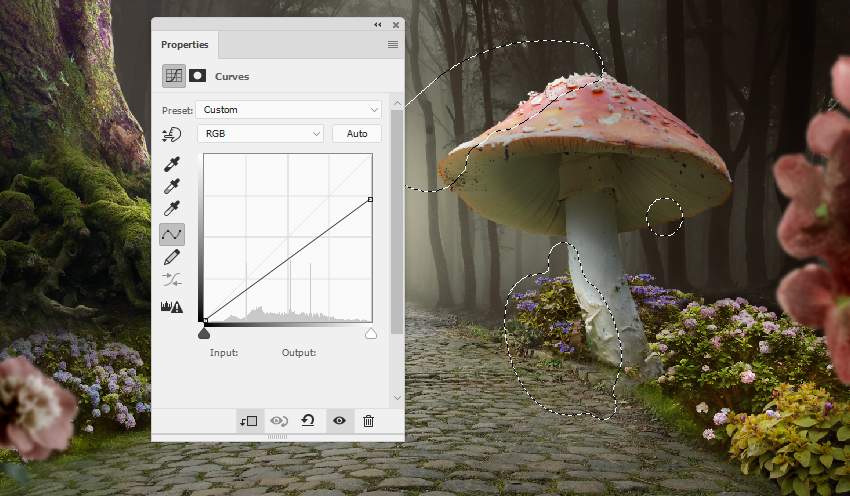Click the white point input slider
Screen dimensions: 850x496
pyautogui.click(x=371, y=333)
